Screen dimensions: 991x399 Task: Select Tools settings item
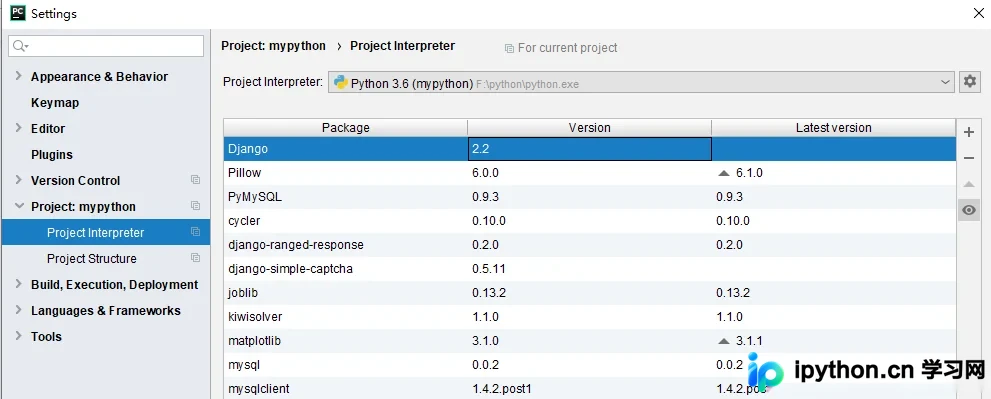point(46,336)
